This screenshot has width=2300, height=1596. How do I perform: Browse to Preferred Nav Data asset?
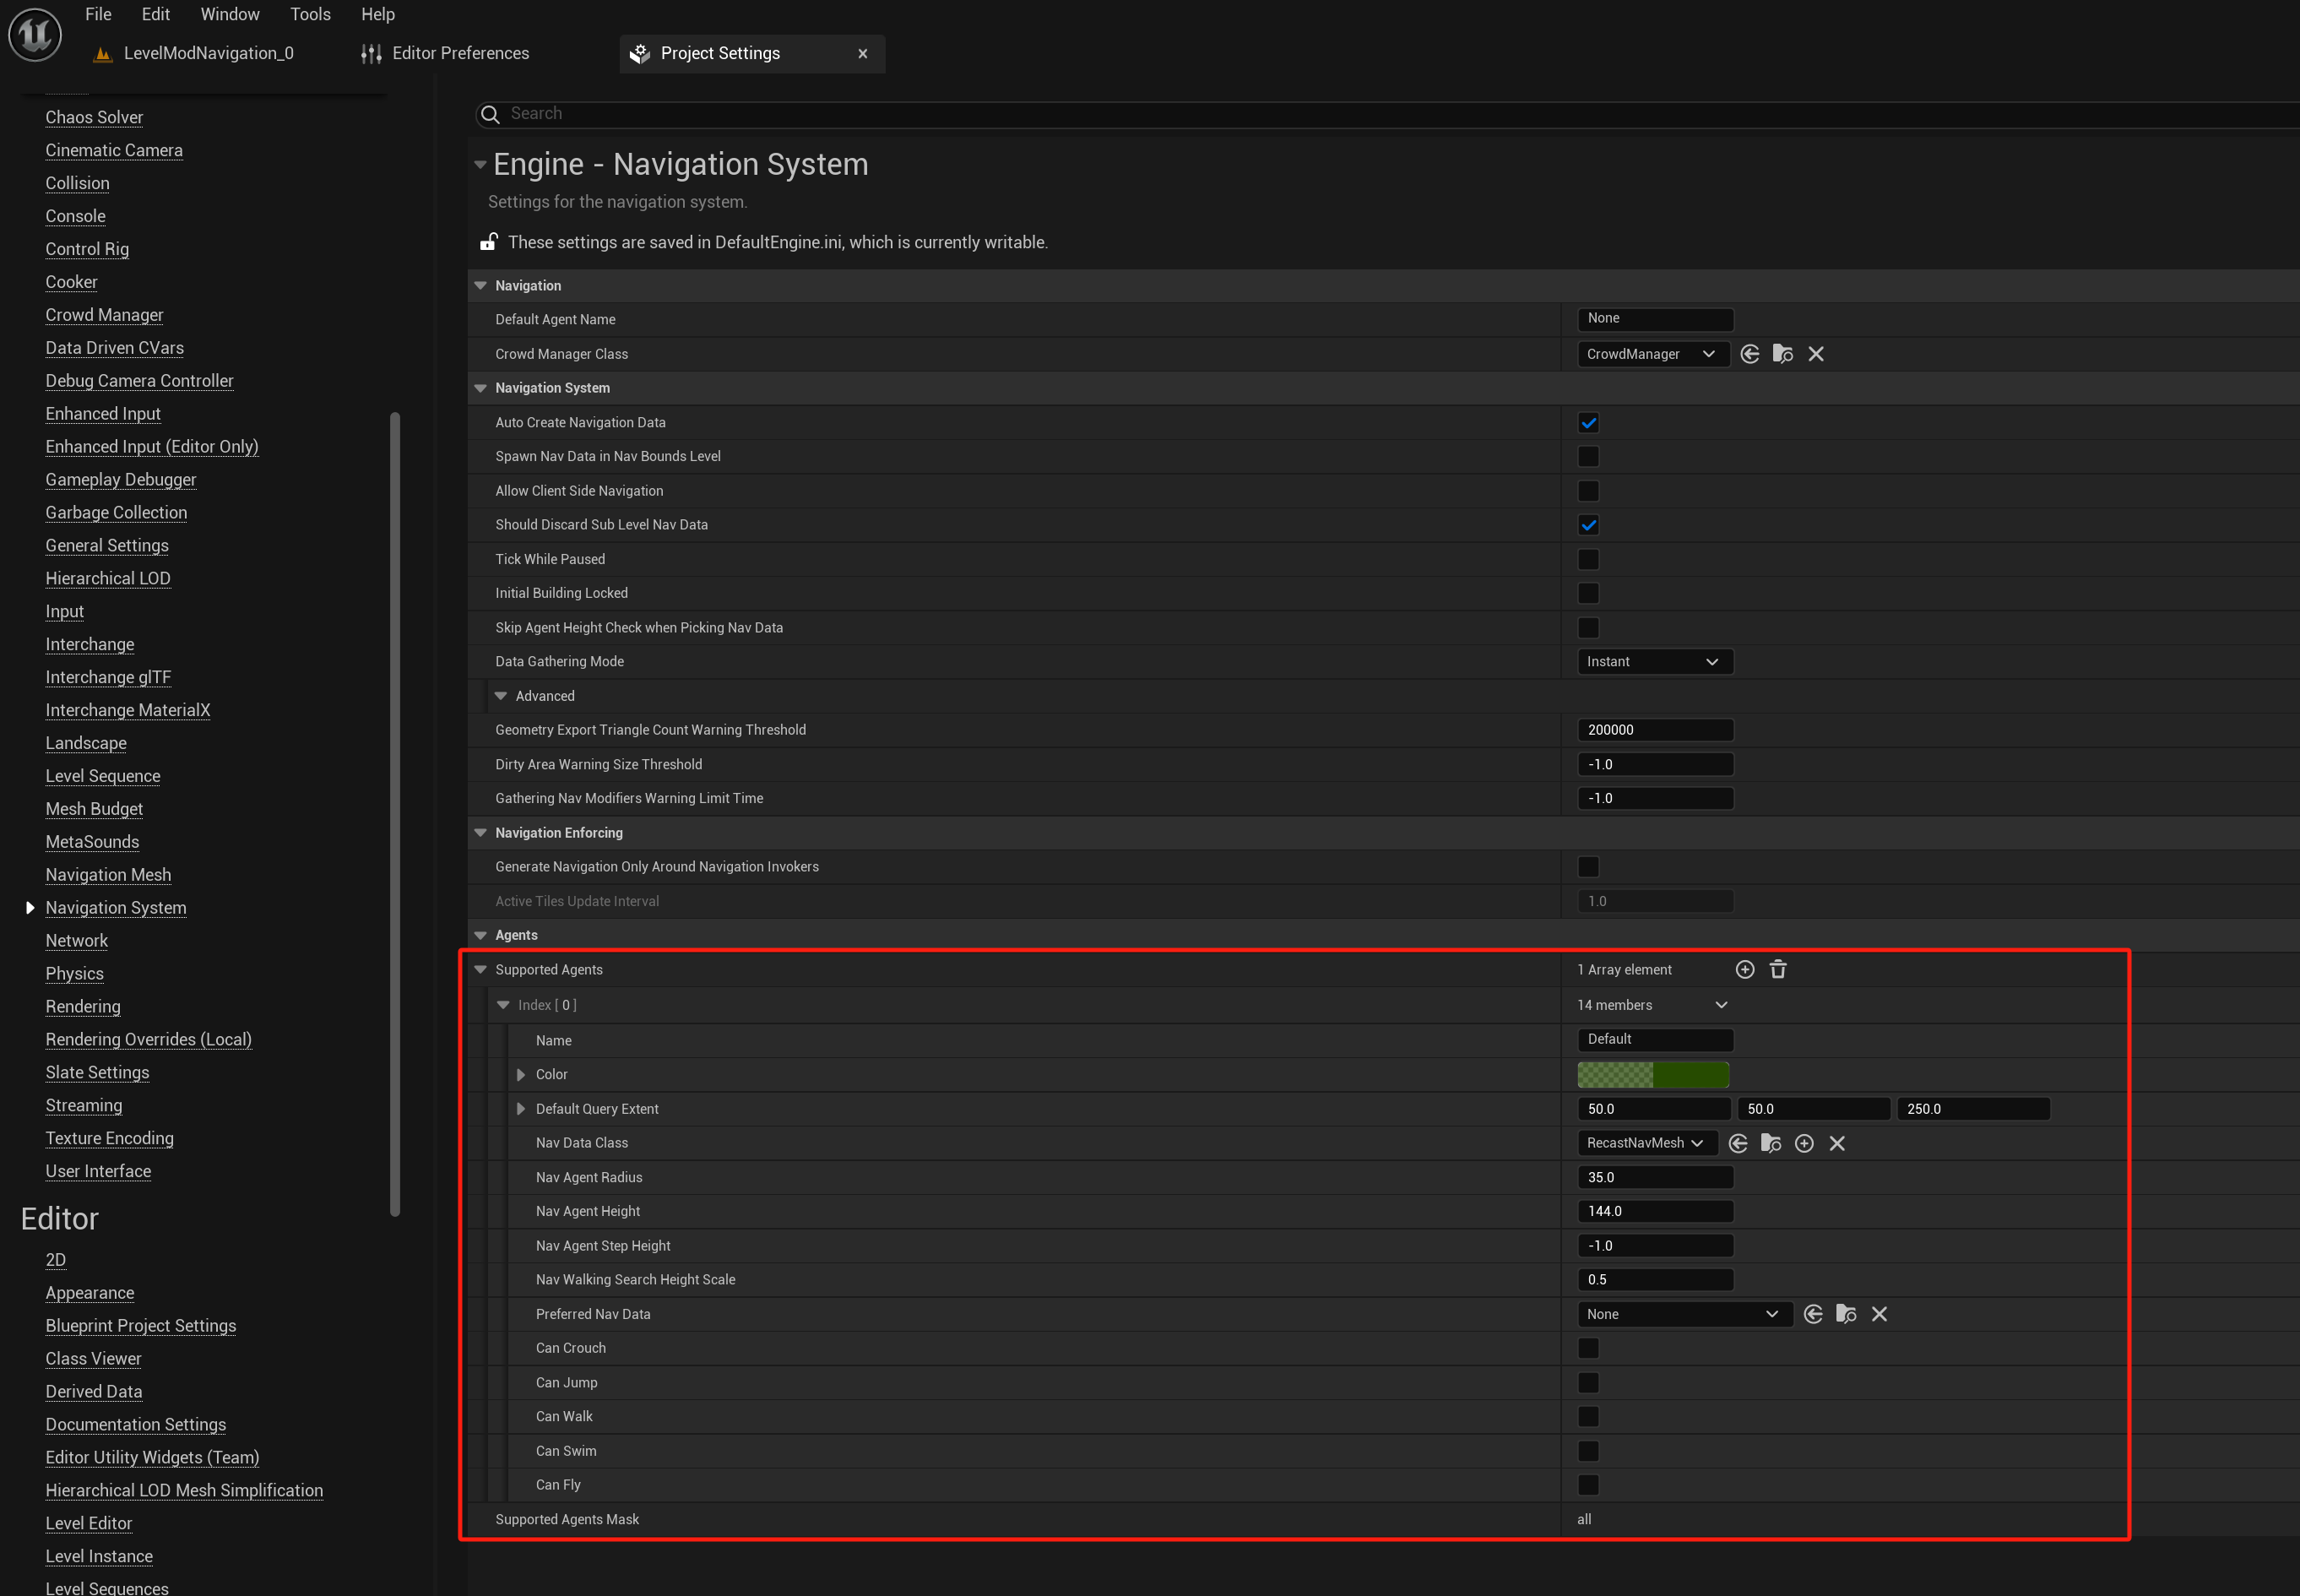pyautogui.click(x=1846, y=1314)
